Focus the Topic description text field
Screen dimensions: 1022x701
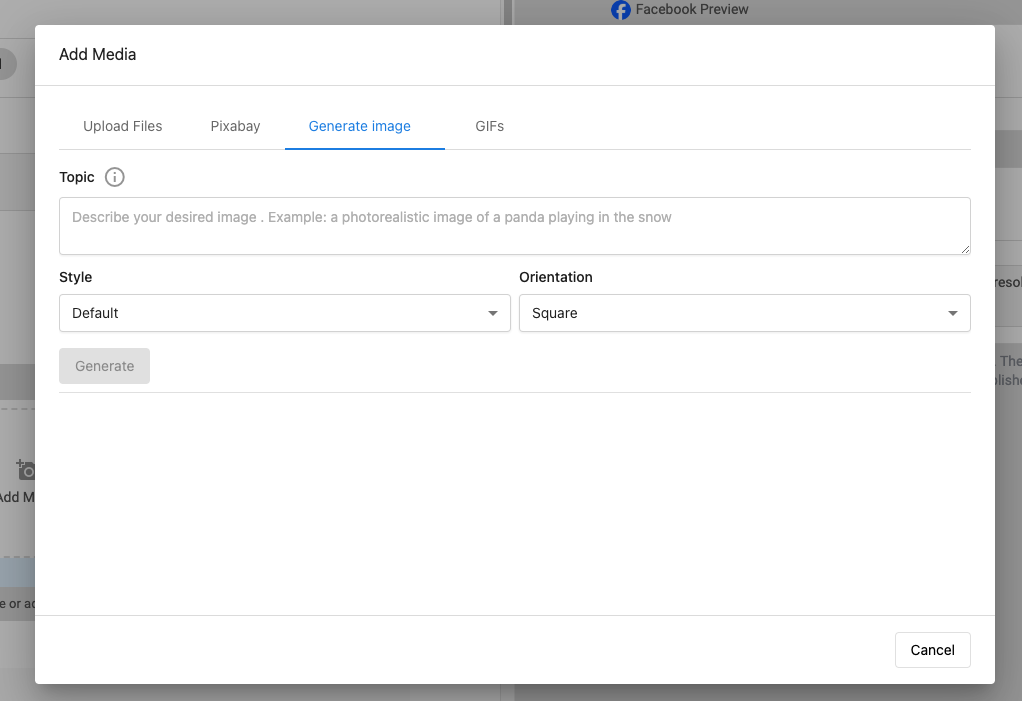(x=514, y=225)
